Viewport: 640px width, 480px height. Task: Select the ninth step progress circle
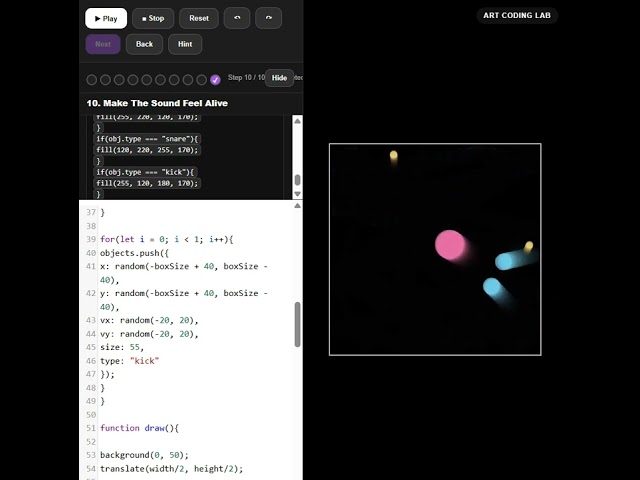(x=202, y=80)
